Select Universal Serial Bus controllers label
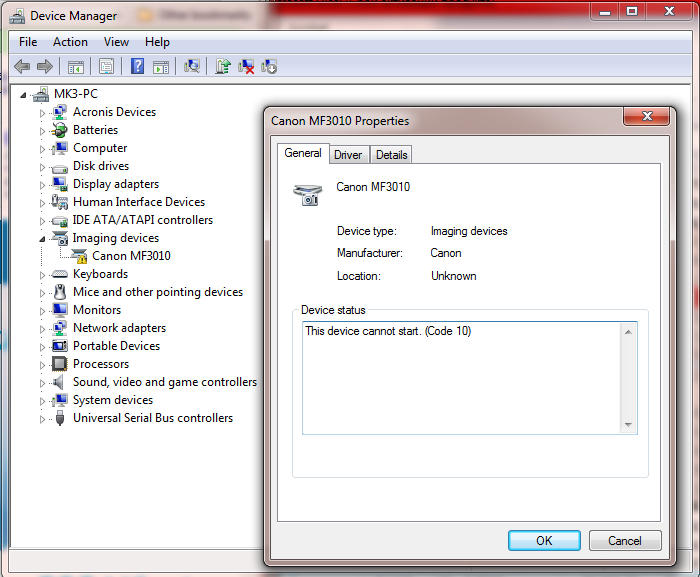The width and height of the screenshot is (700, 577). click(x=153, y=418)
